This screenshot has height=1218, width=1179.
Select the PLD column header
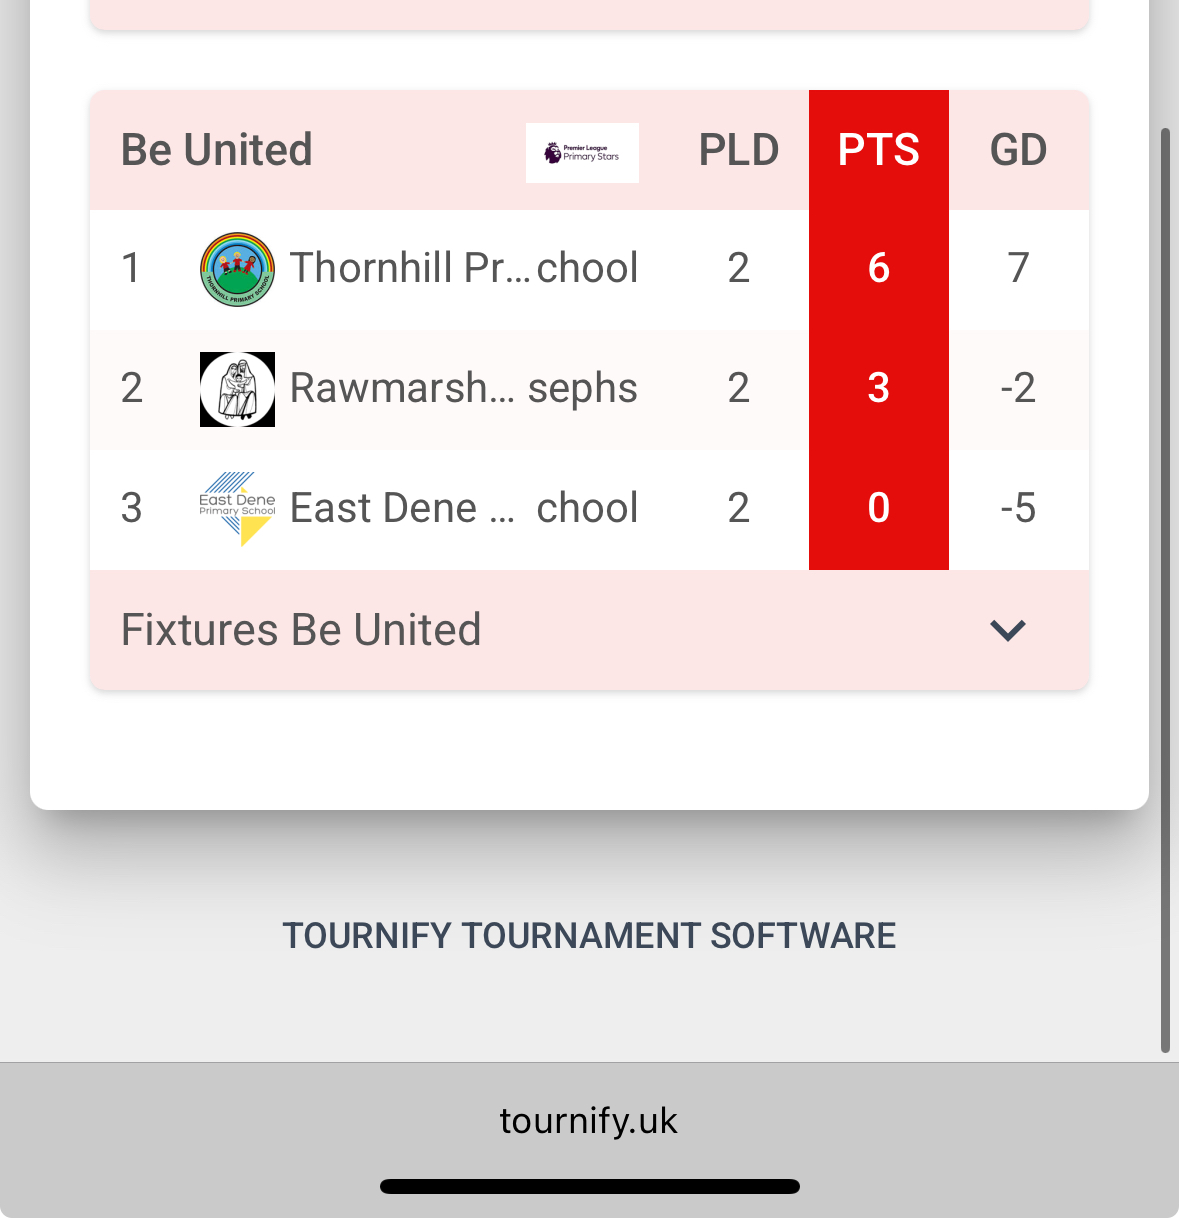click(738, 150)
